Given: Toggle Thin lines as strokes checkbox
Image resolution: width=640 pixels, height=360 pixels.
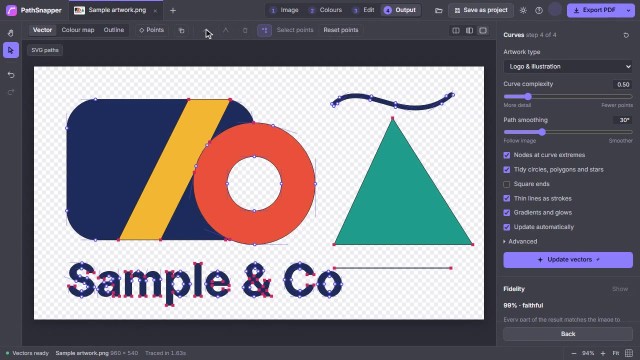Looking at the screenshot, I should tap(507, 198).
